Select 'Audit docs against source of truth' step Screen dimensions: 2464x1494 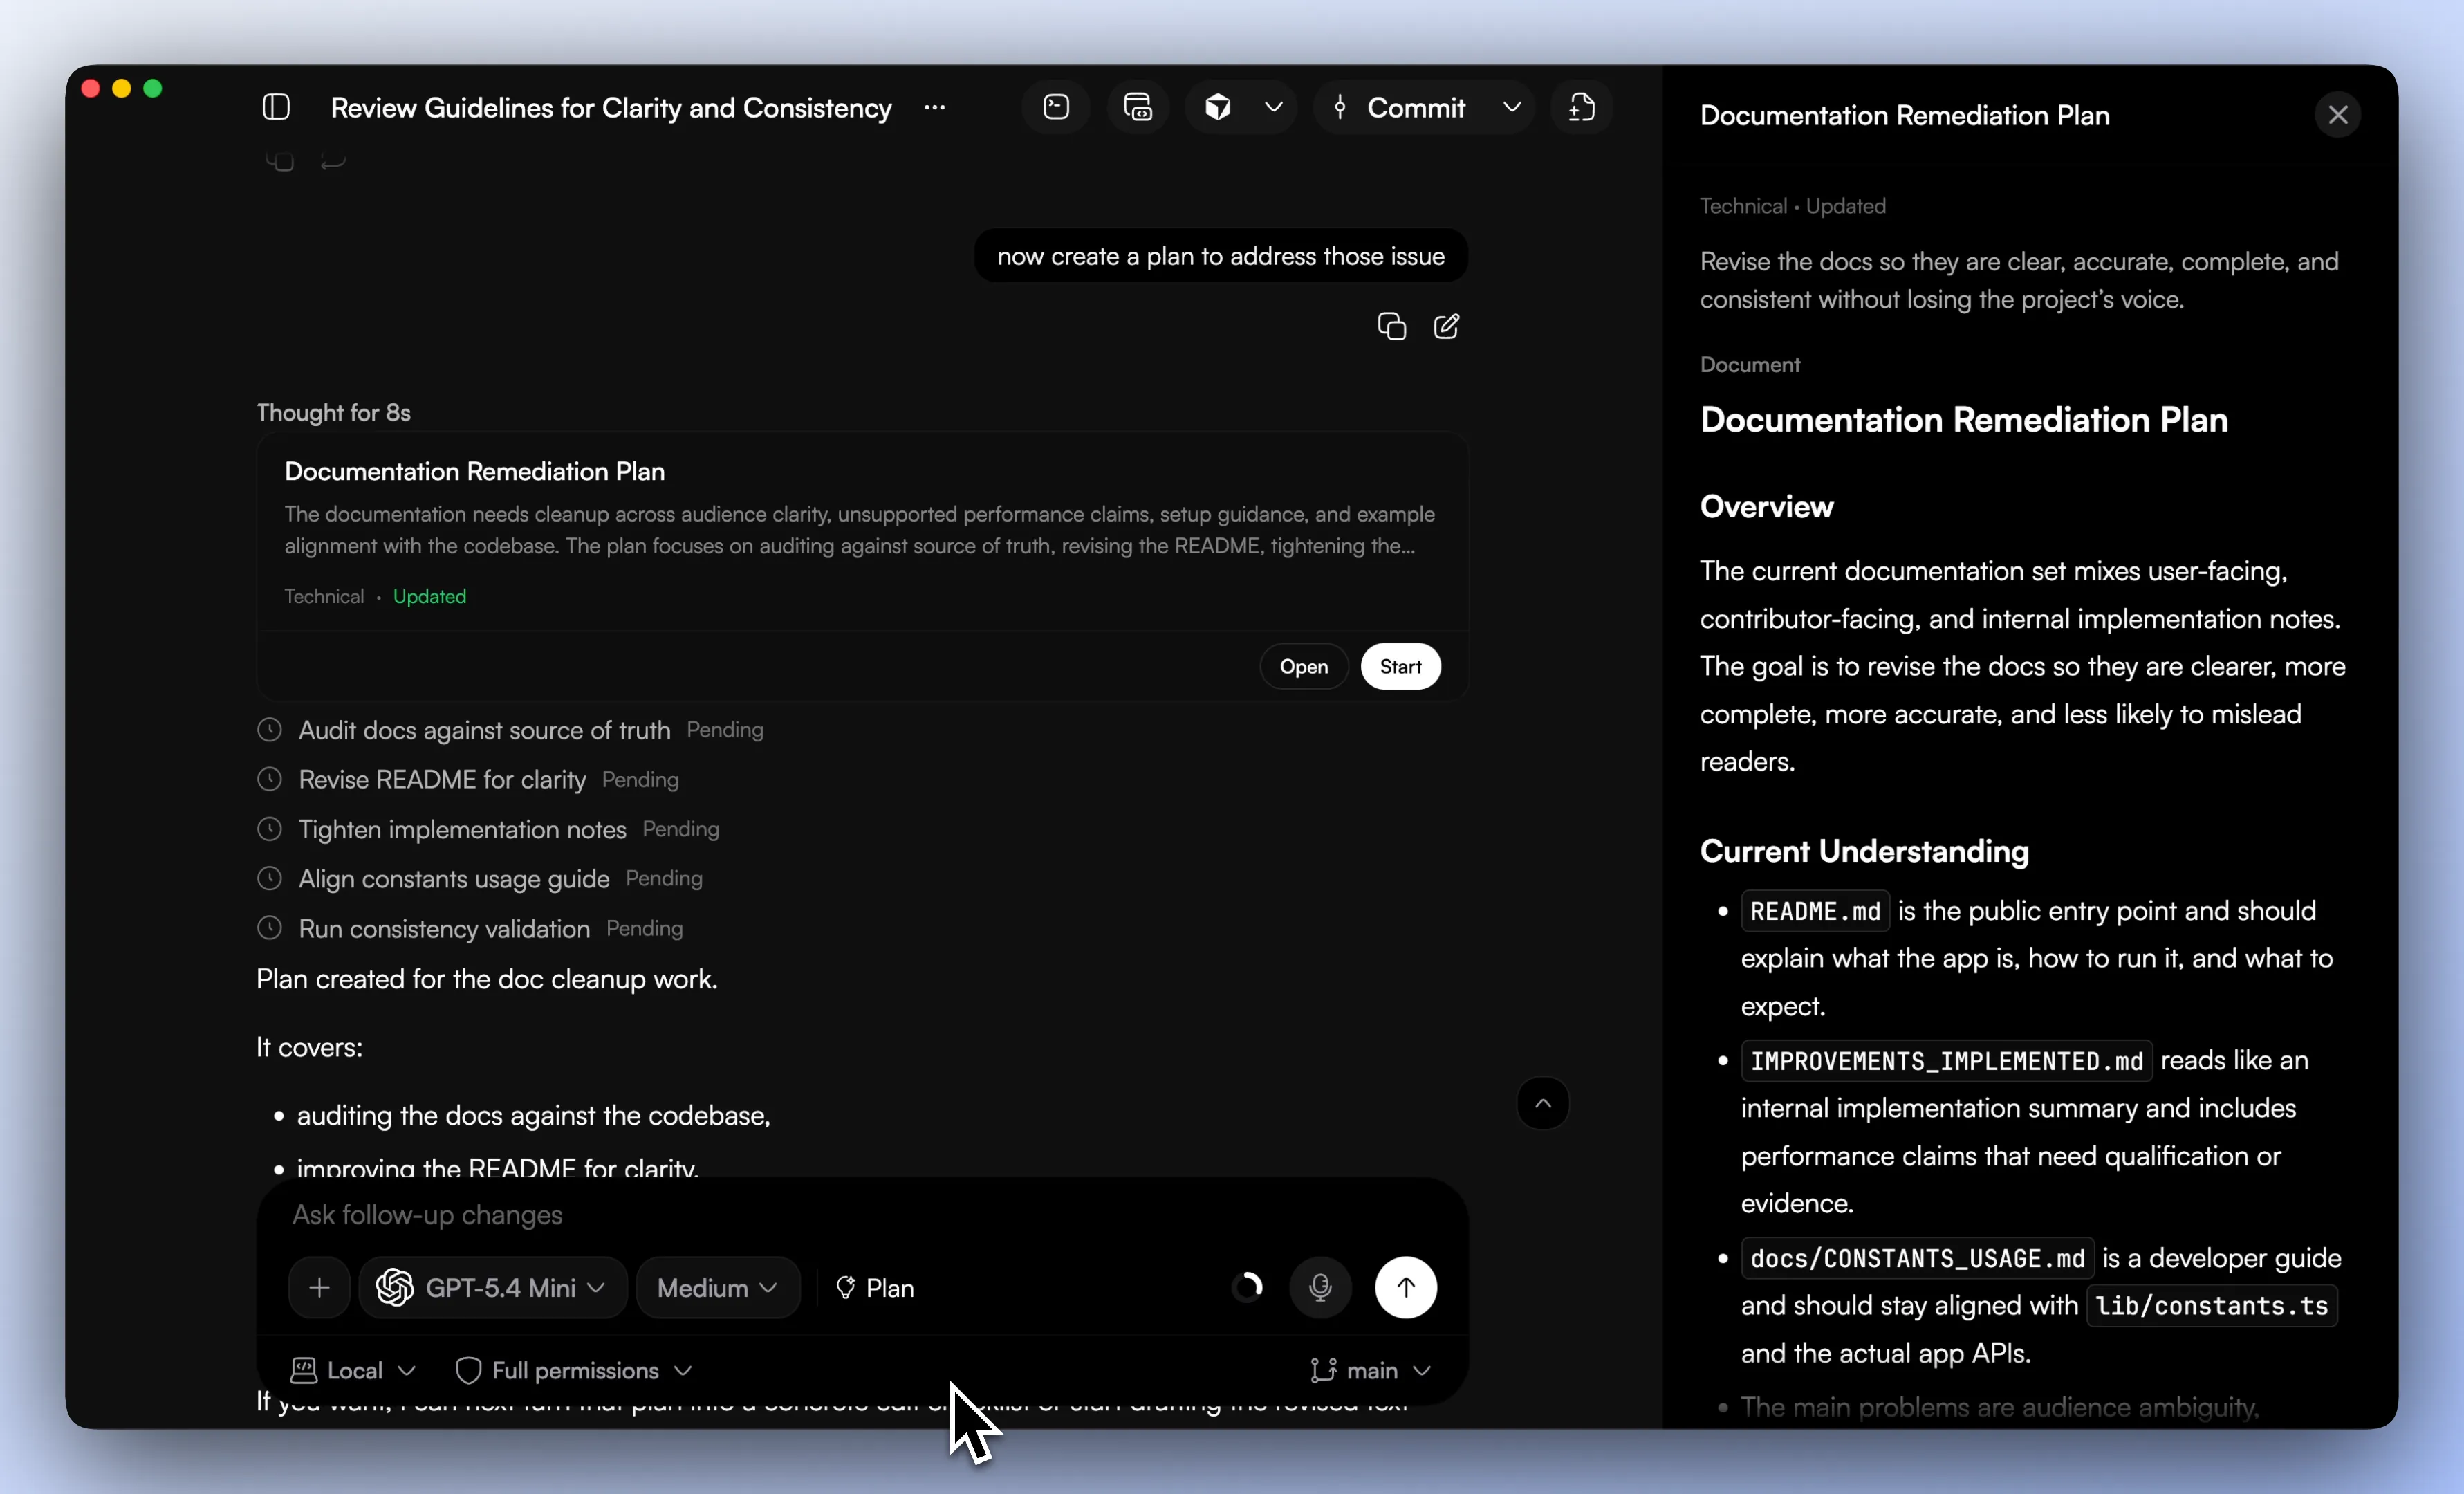484,730
